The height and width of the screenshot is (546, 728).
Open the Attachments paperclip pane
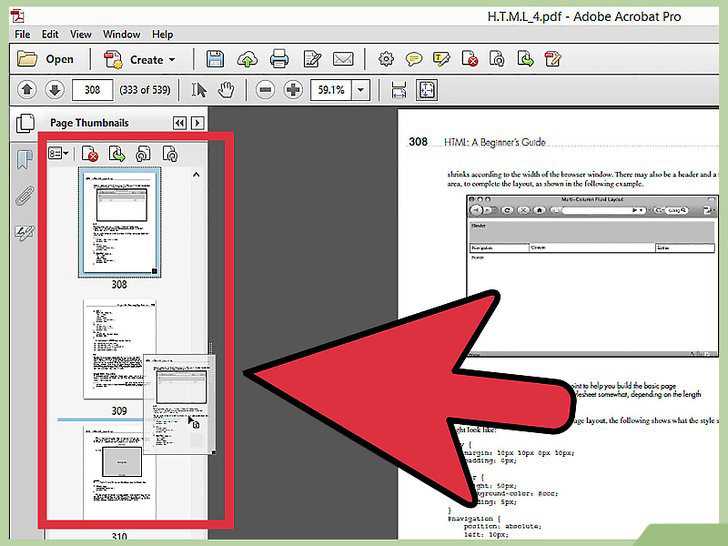[25, 195]
